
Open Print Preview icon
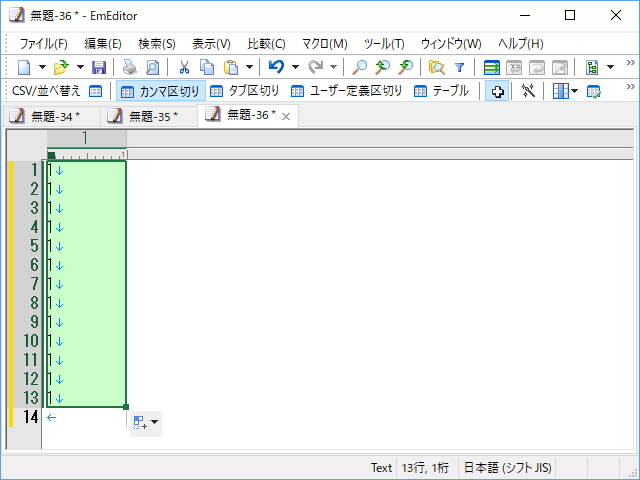click(x=153, y=67)
